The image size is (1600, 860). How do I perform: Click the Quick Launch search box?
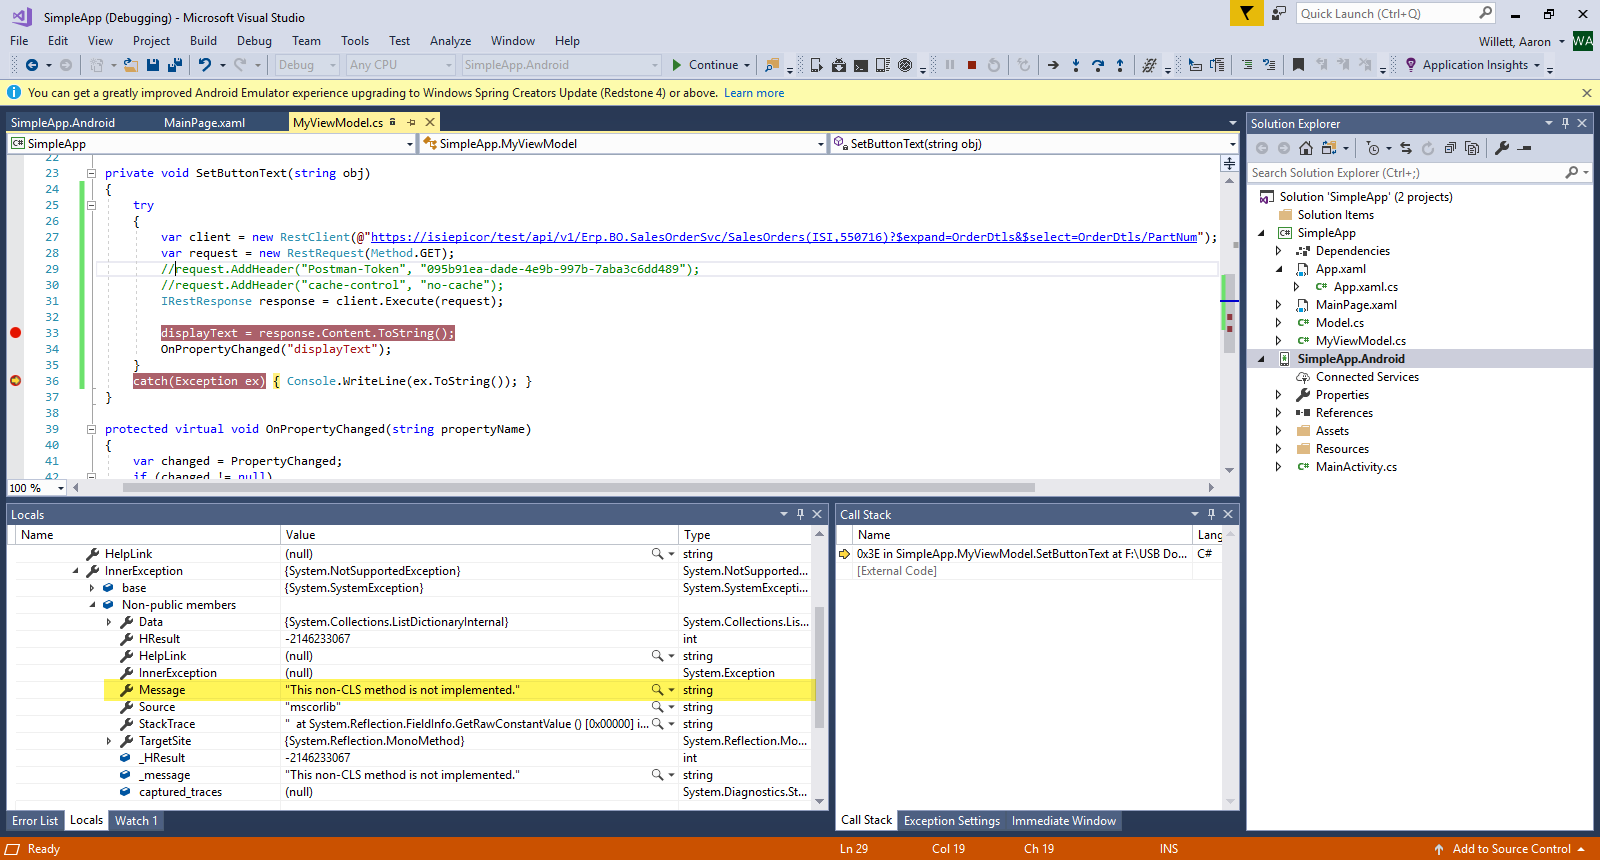click(x=1395, y=13)
